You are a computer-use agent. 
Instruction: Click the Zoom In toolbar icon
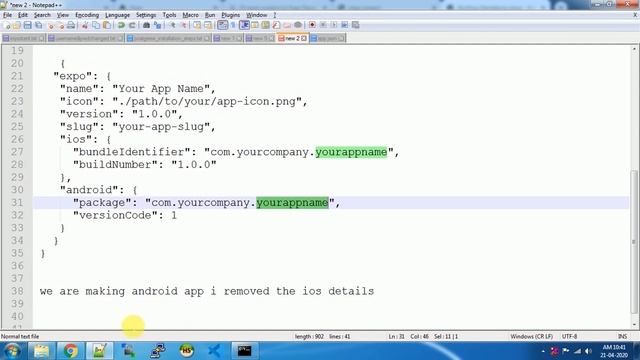point(172,25)
